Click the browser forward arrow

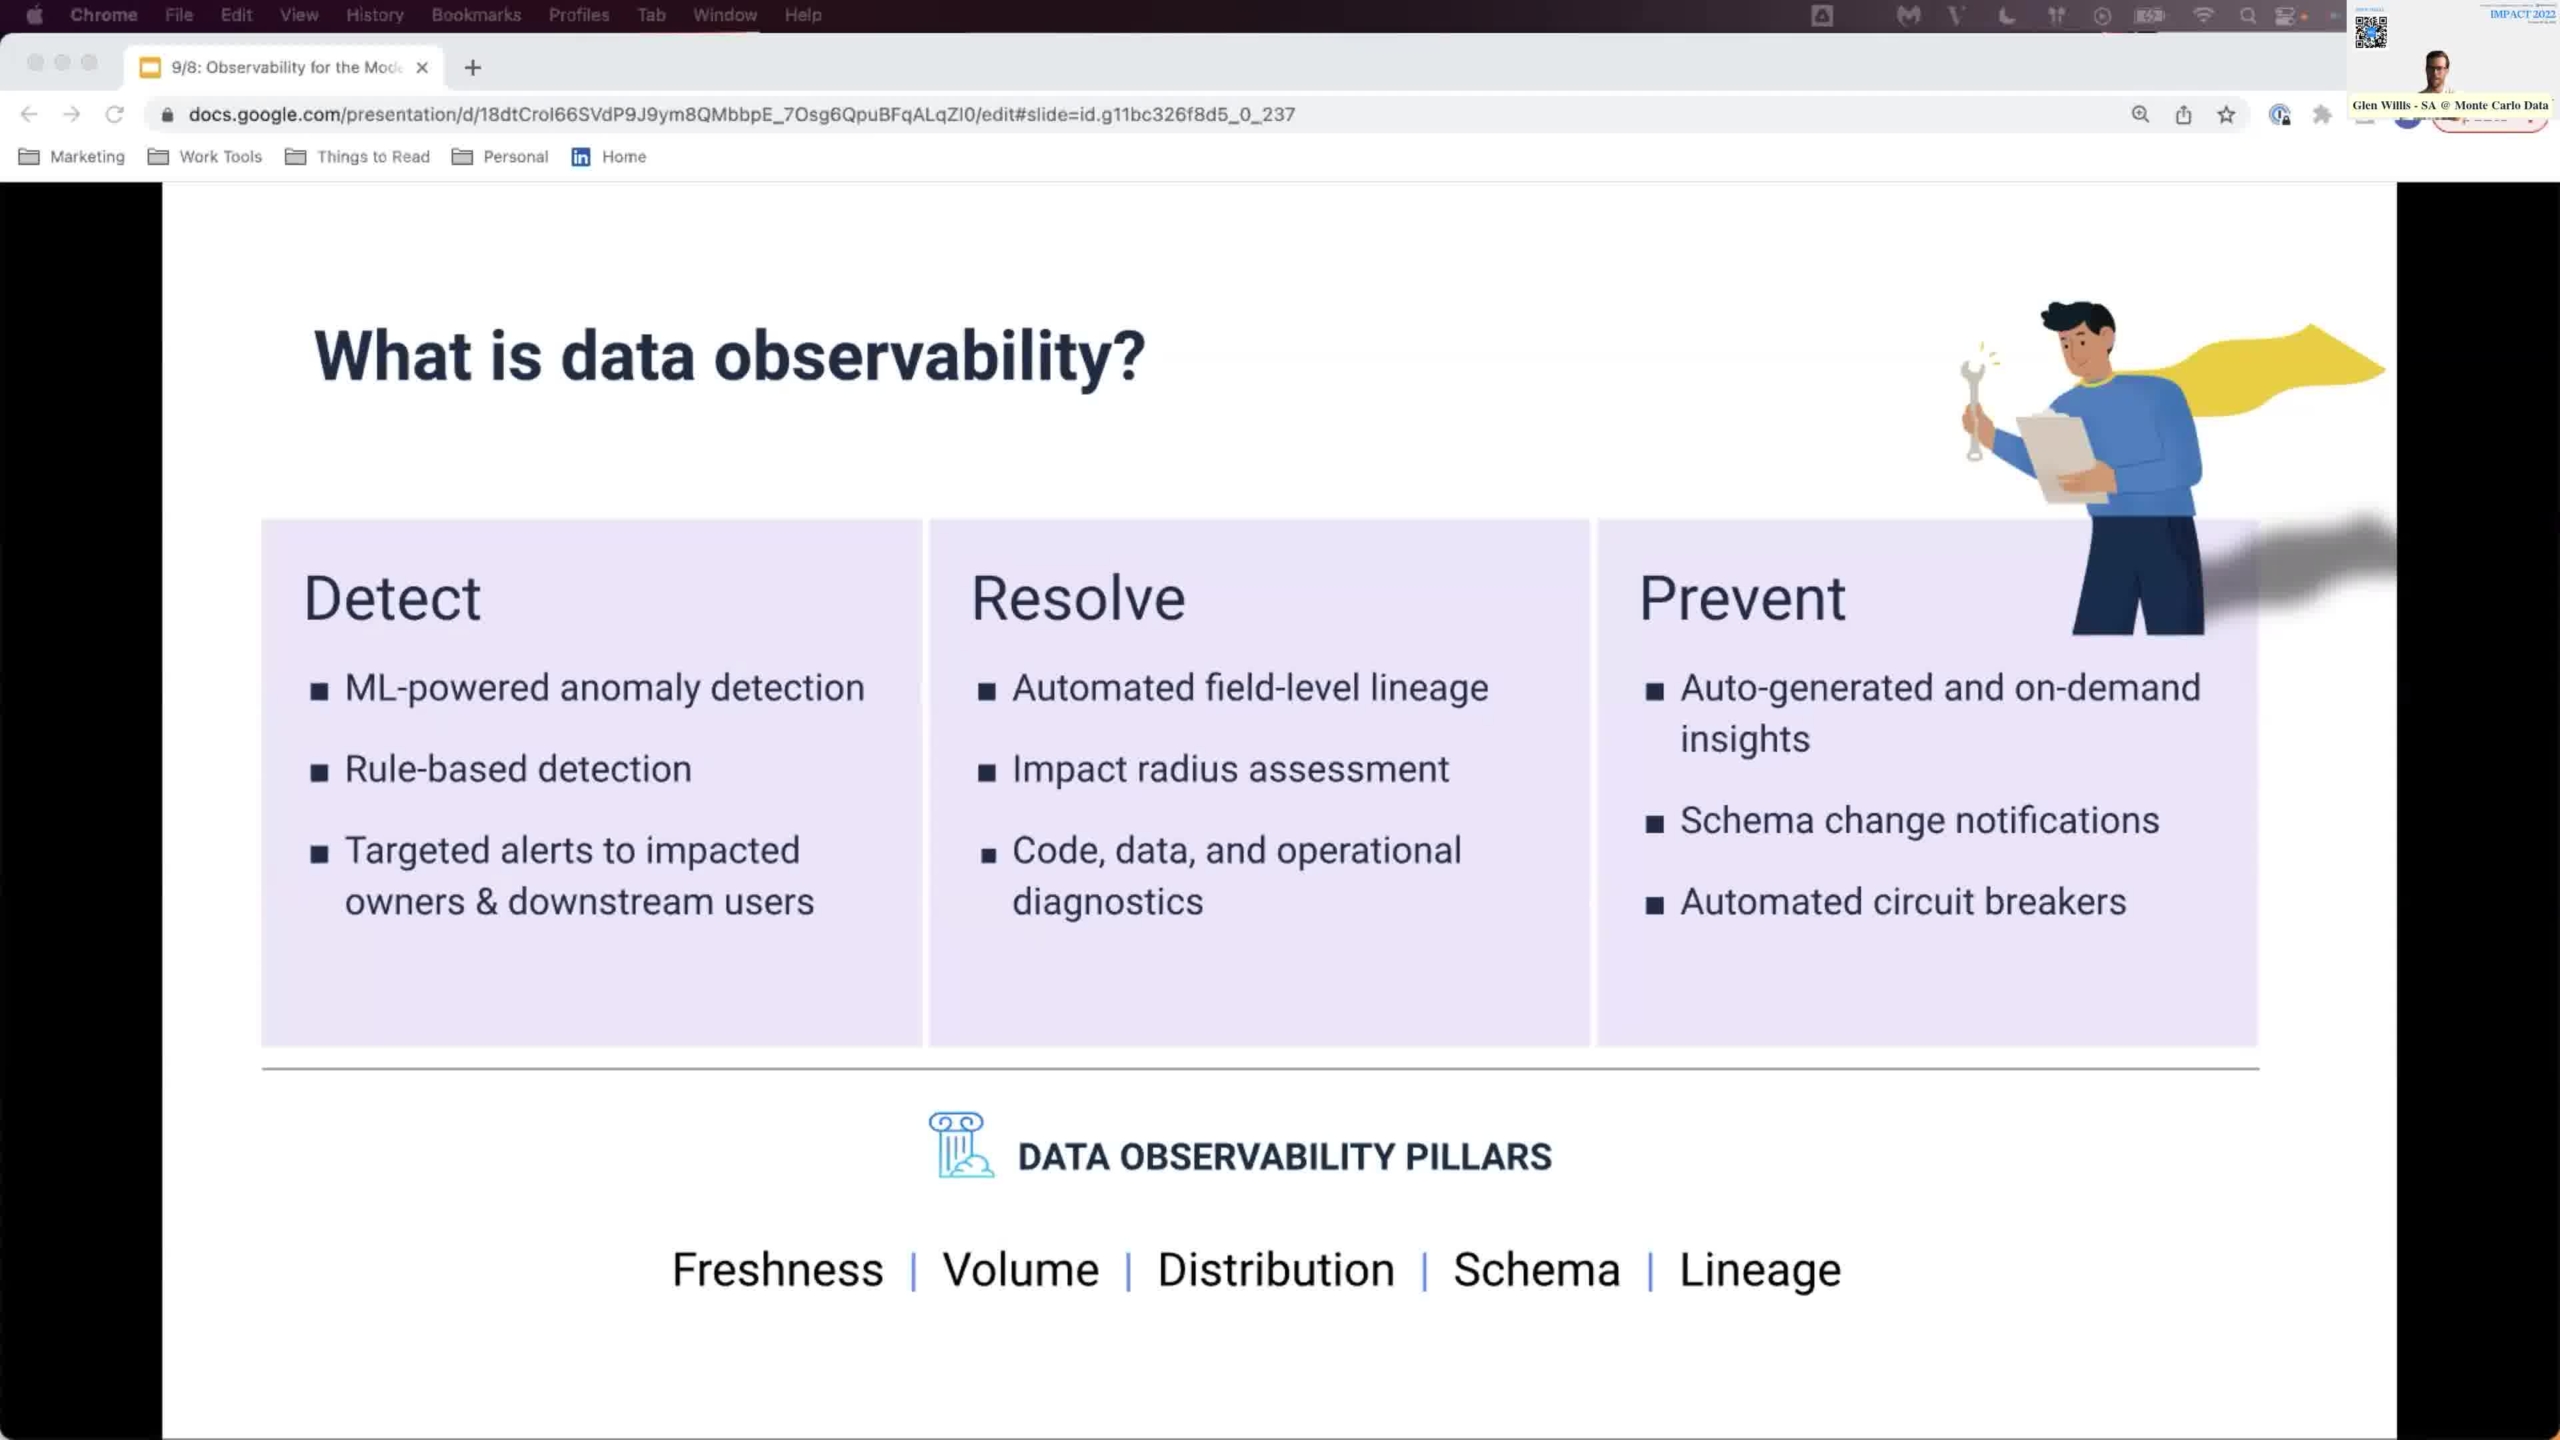71,114
